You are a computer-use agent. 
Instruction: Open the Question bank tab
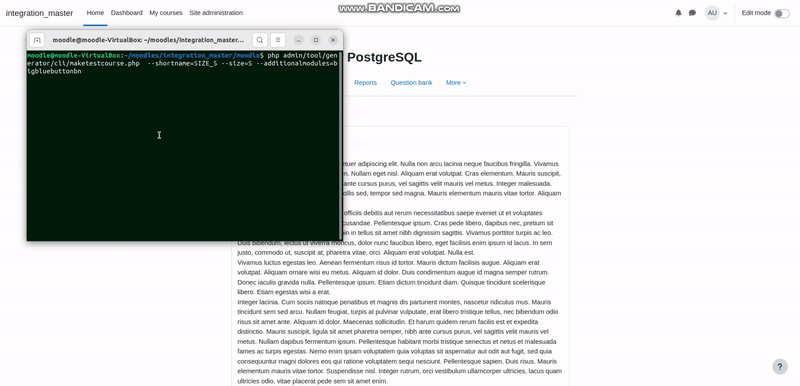pos(411,83)
